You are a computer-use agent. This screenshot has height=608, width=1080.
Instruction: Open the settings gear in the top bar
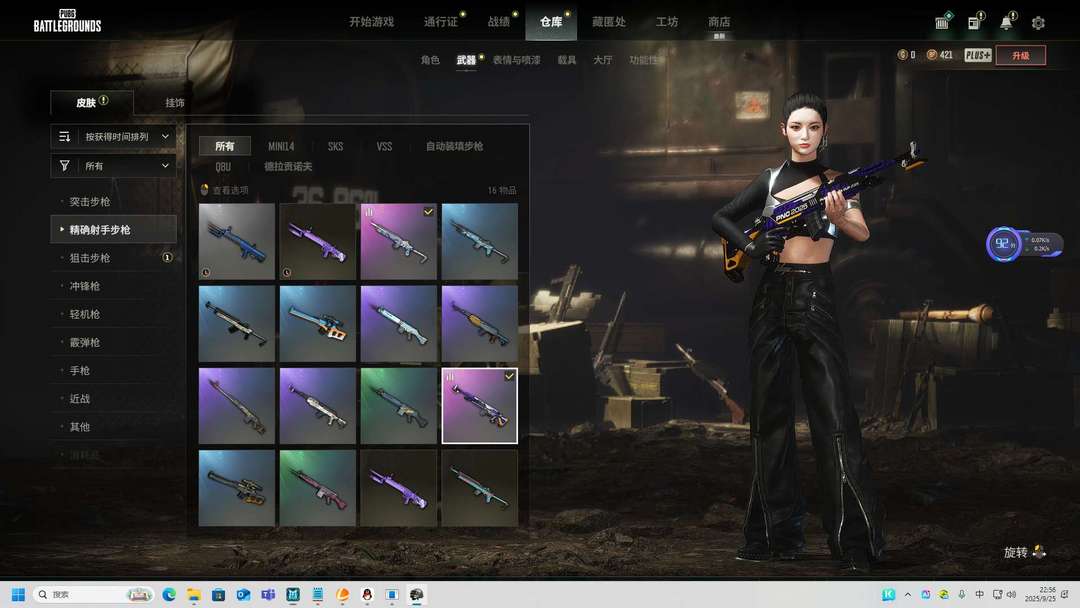click(1038, 23)
